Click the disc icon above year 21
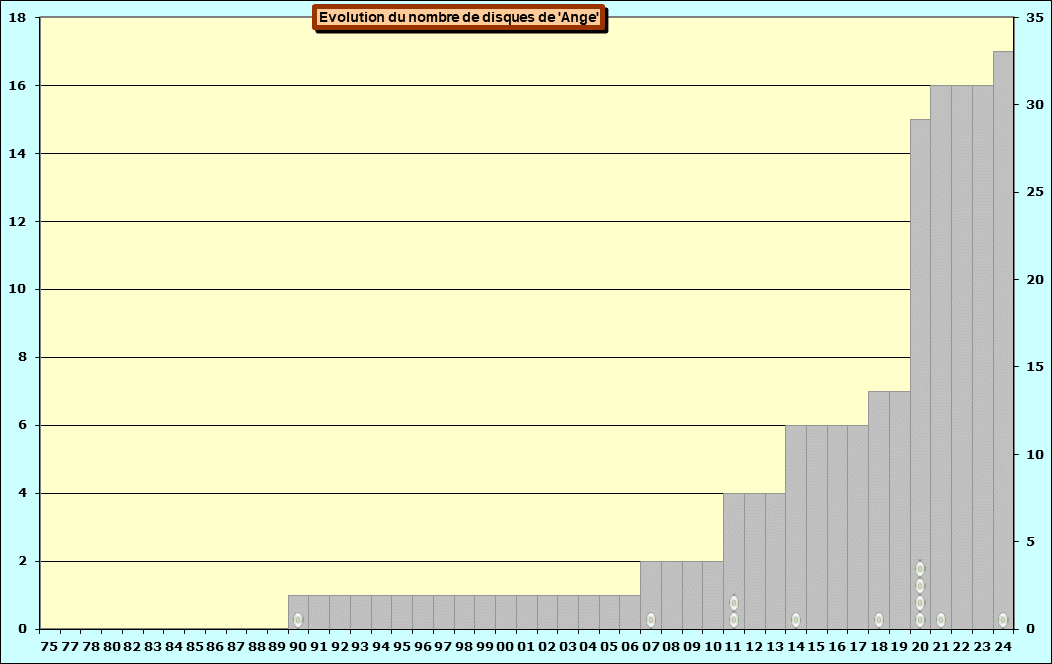Screen dimensions: 1052x664 pos(941,620)
